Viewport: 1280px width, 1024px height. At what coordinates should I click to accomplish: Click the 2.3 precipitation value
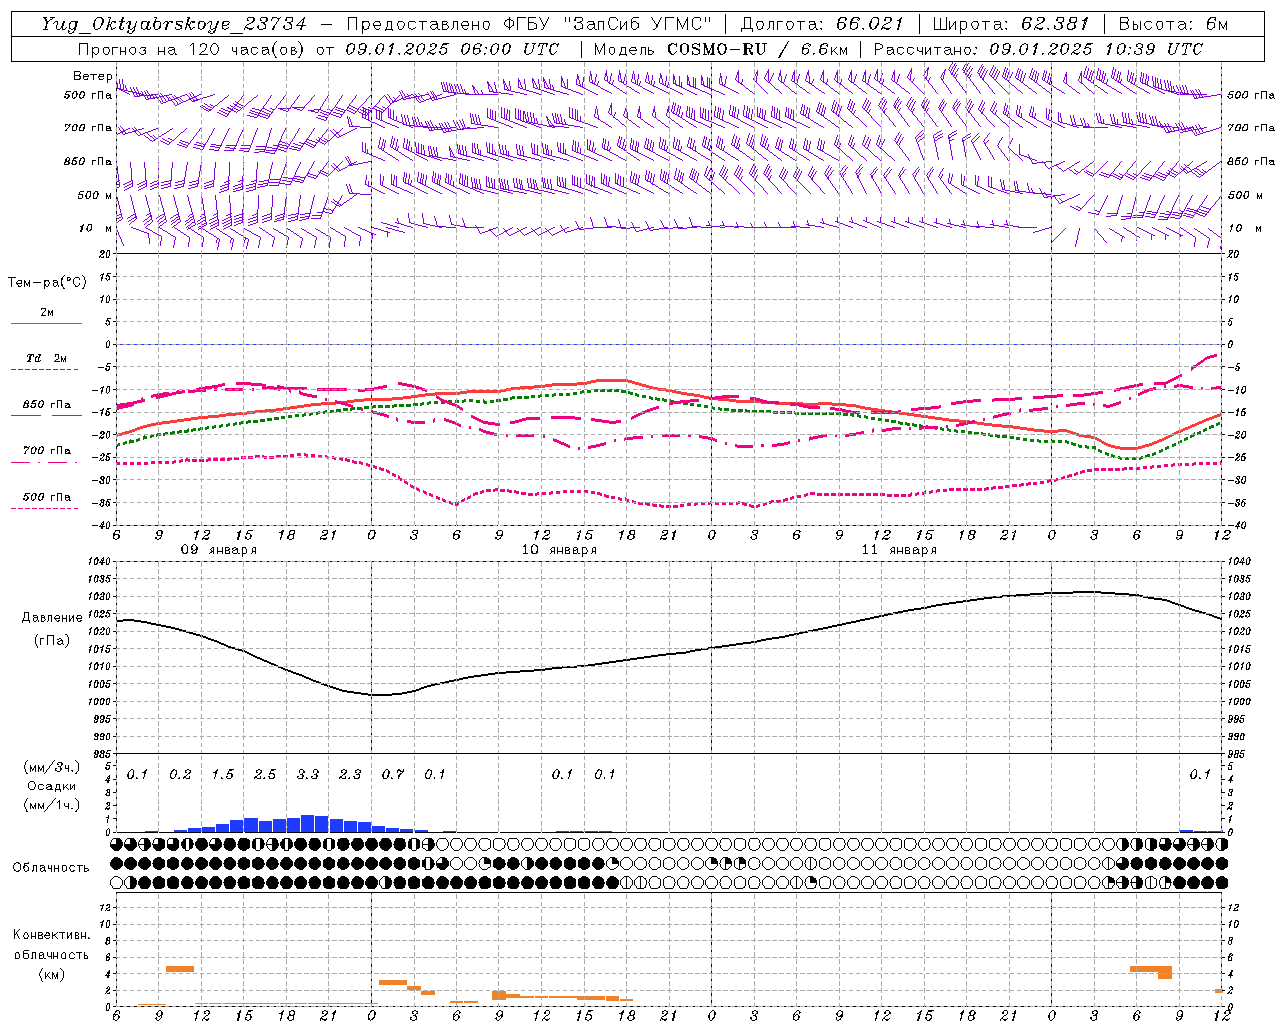pyautogui.click(x=350, y=775)
